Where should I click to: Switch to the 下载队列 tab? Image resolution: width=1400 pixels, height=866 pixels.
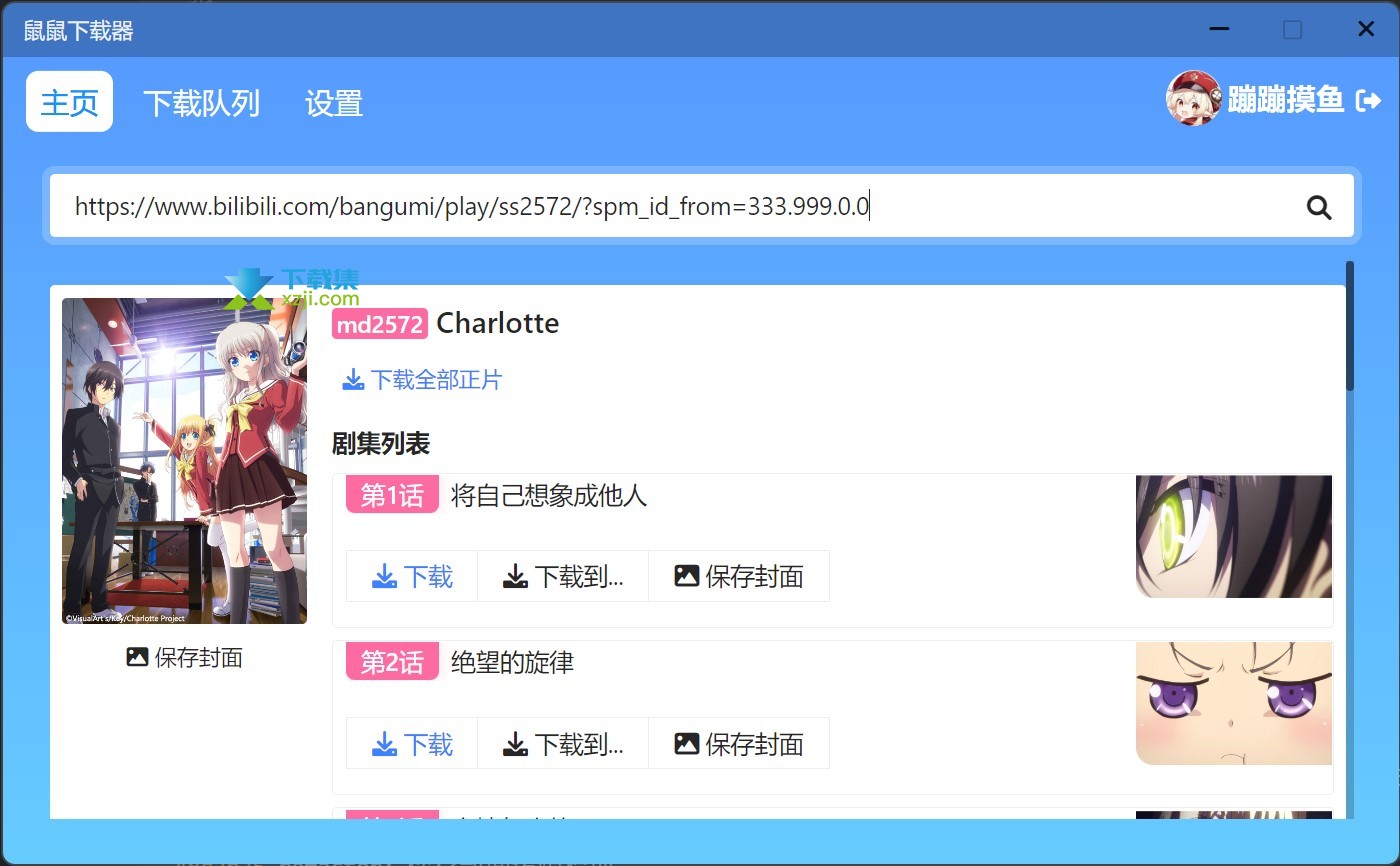click(201, 102)
